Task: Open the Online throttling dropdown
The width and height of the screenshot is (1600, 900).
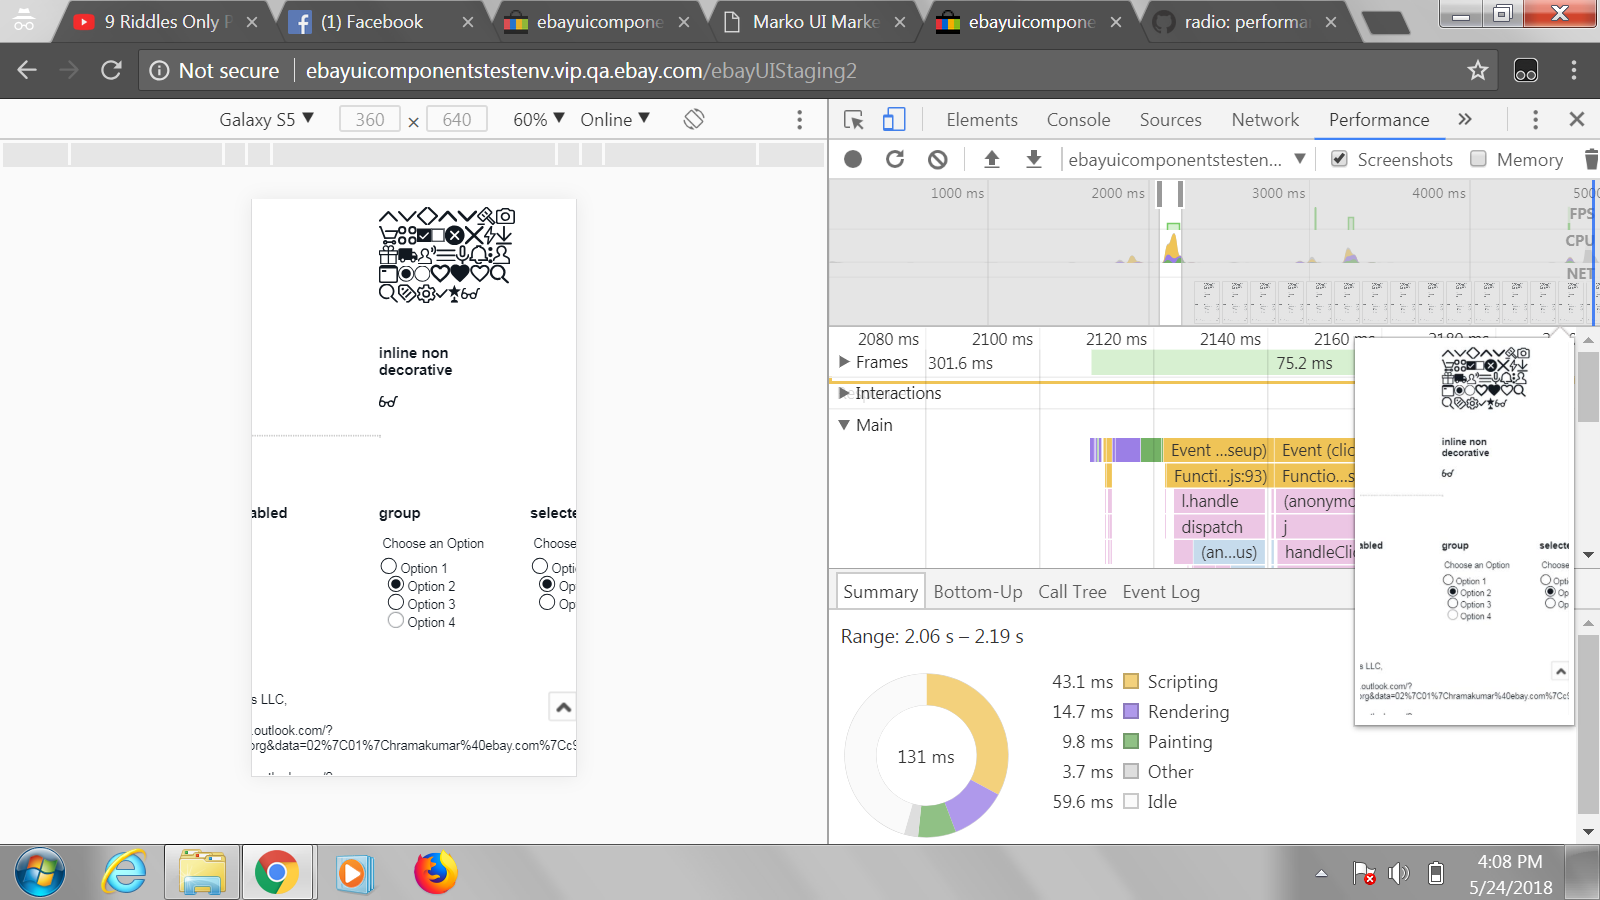Action: 615,119
